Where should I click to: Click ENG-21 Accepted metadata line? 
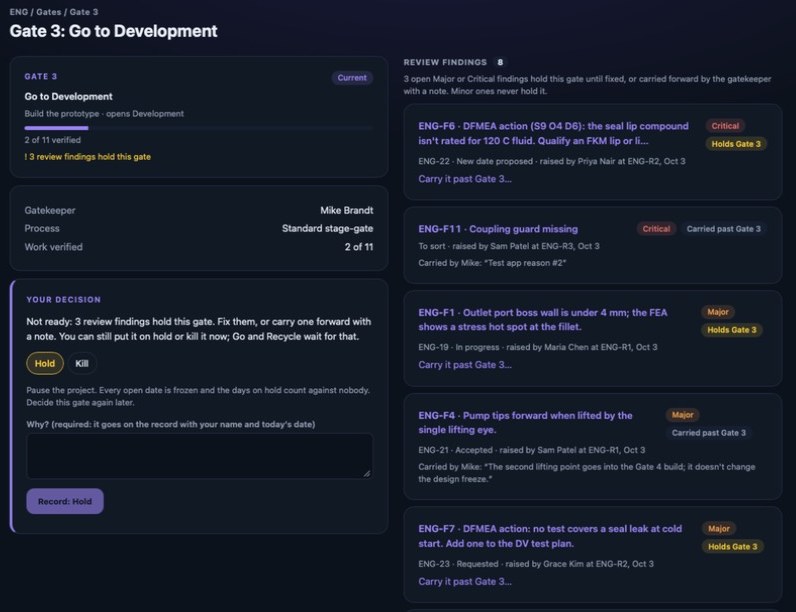[x=532, y=450]
